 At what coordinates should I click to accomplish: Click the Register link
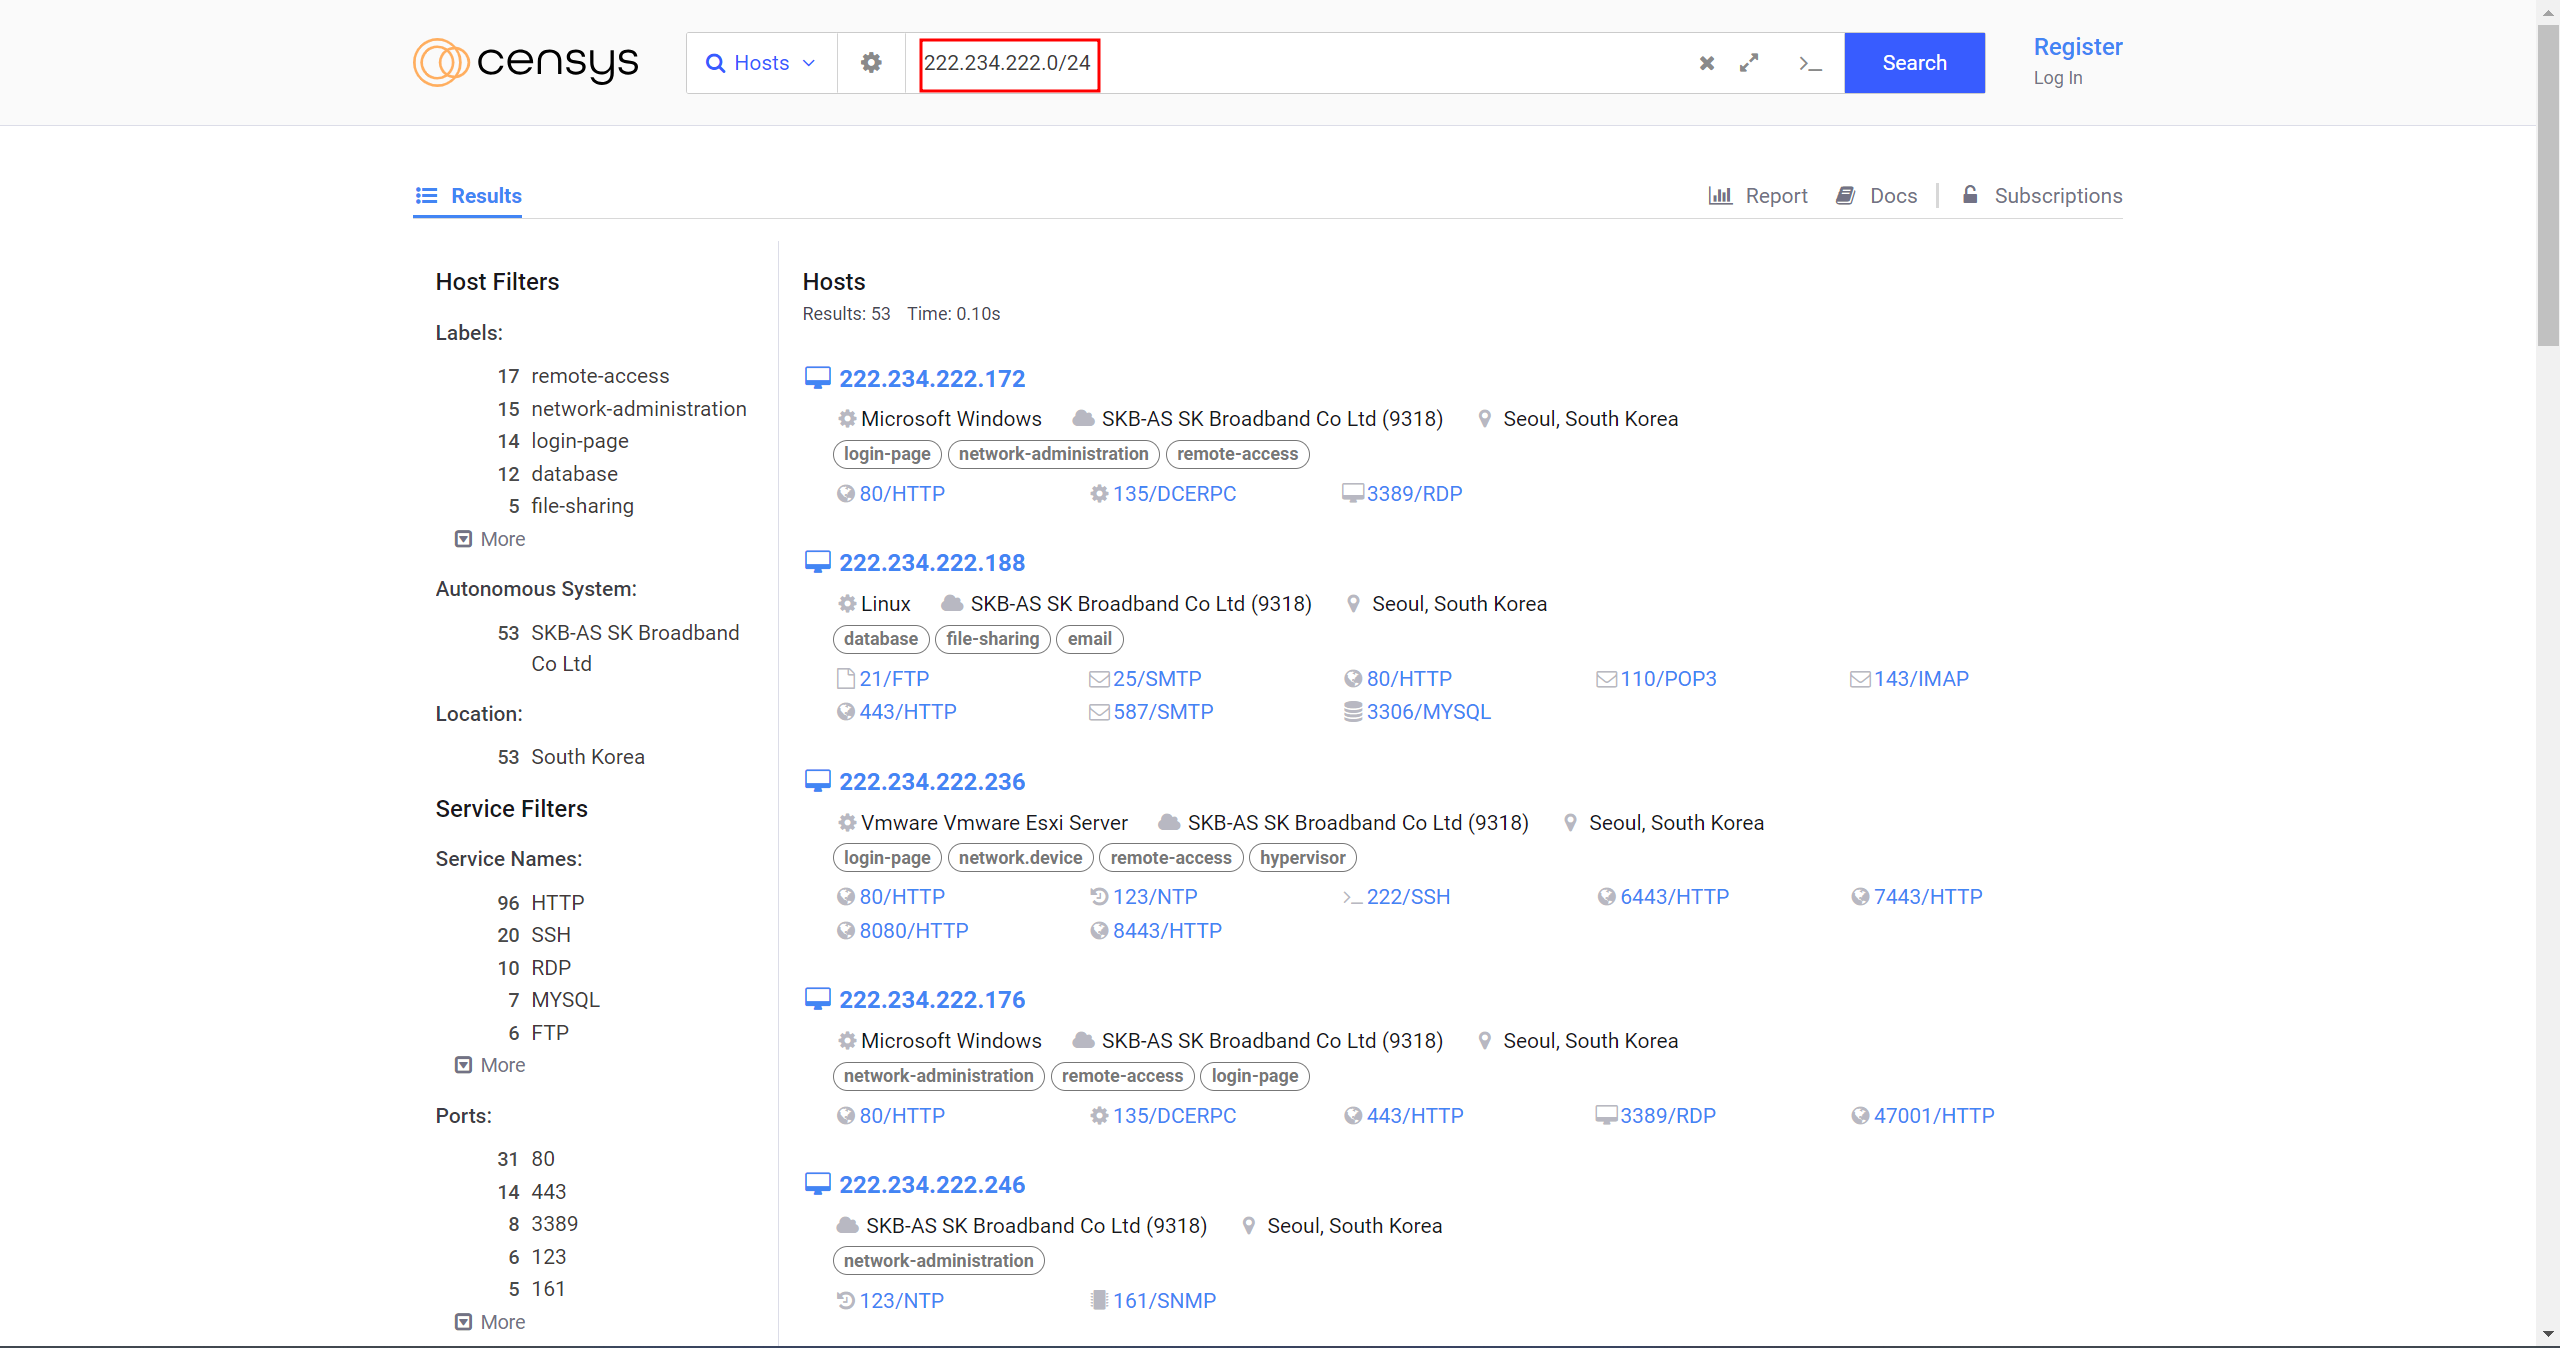(x=2077, y=47)
